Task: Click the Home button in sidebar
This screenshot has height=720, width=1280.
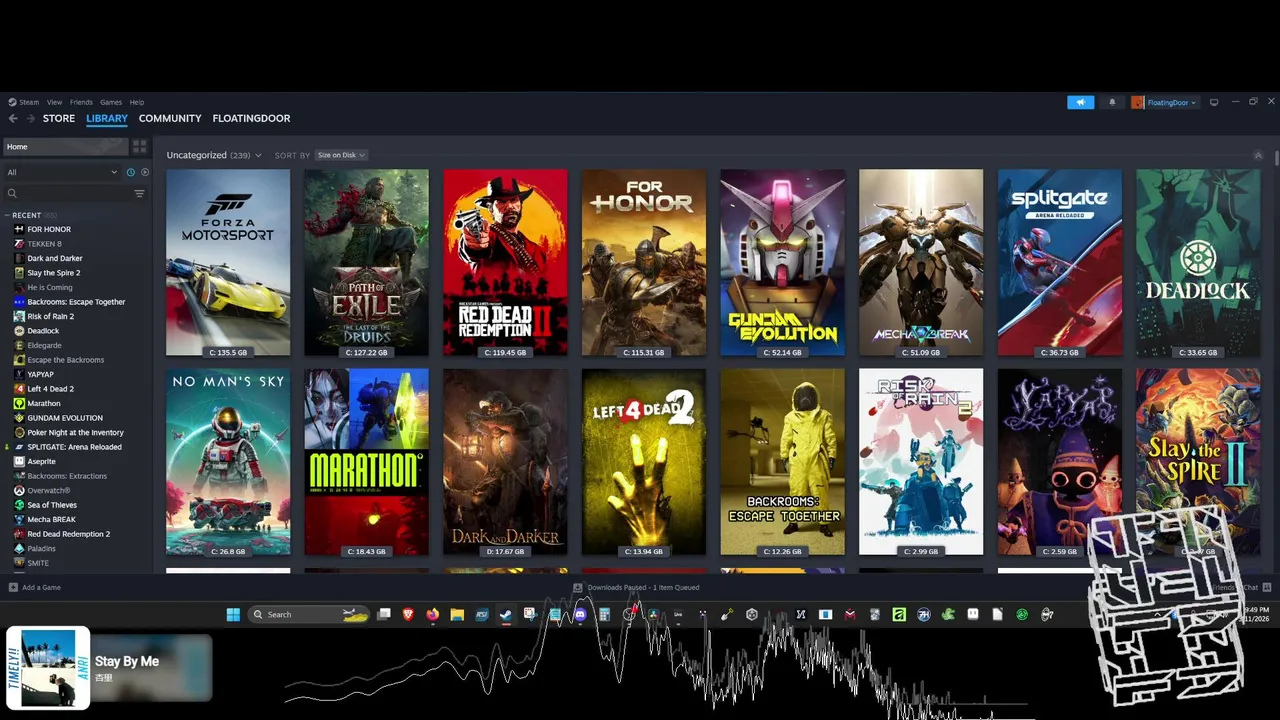Action: click(64, 146)
